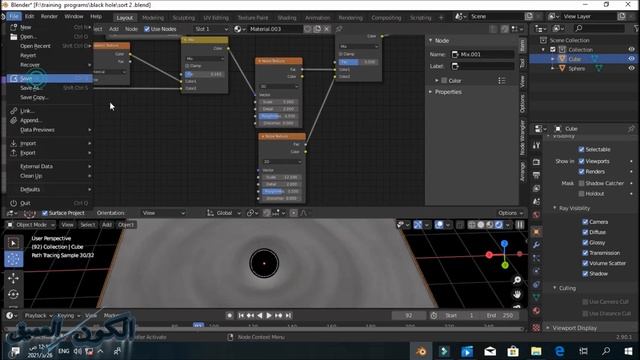Click the pan hand viewport icon
The width and height of the screenshot is (640, 360).
tap(517, 294)
